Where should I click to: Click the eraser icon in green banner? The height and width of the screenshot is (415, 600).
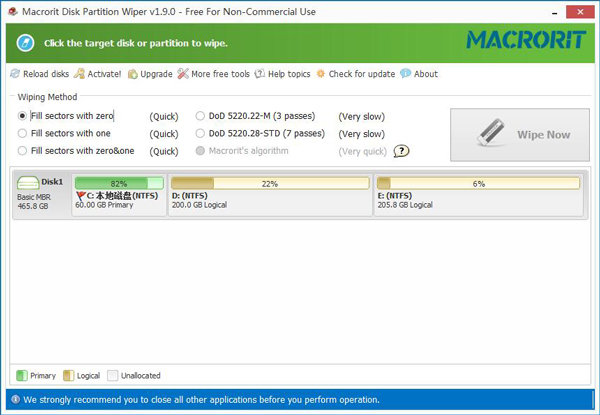point(26,43)
